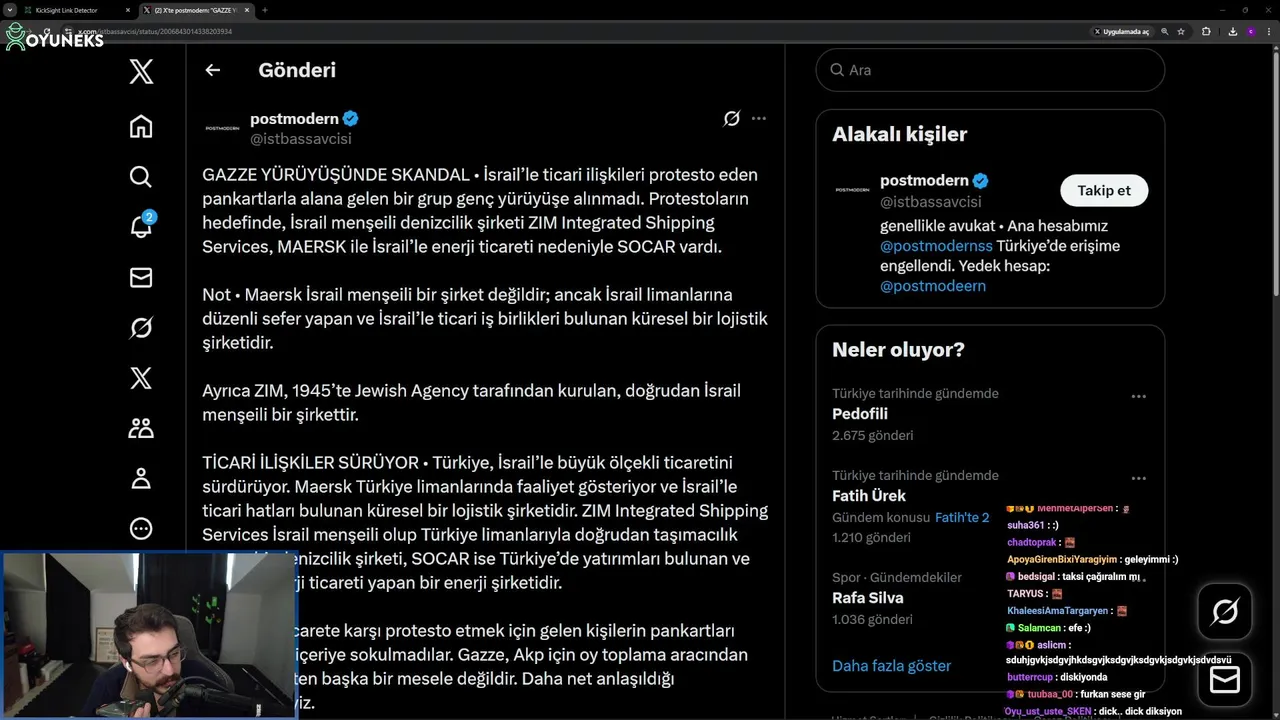
Task: Open the @postmodeern backup account link
Action: pos(933,286)
